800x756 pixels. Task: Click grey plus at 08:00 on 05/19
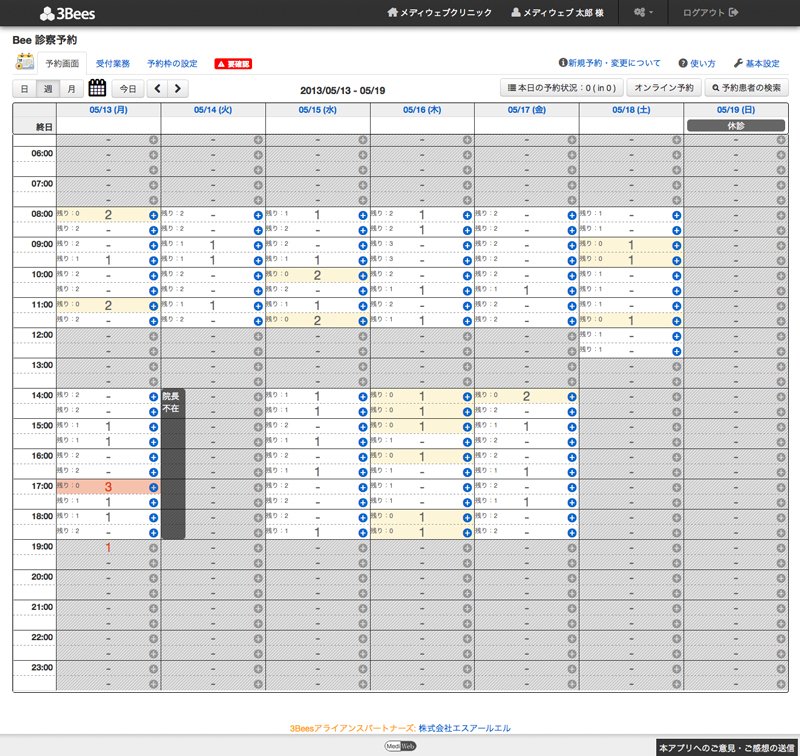coord(781,215)
